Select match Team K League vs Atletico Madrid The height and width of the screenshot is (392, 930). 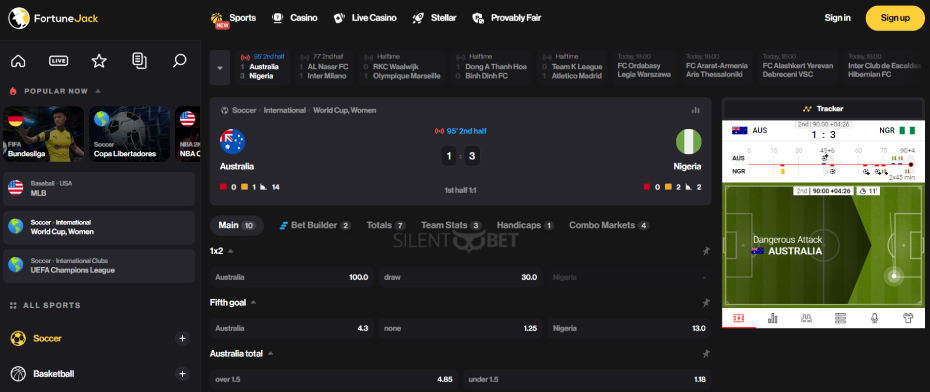click(x=573, y=68)
